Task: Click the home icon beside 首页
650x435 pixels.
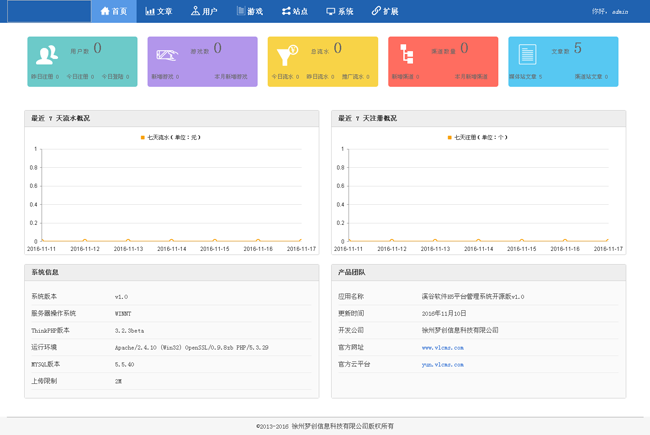Action: click(x=105, y=11)
